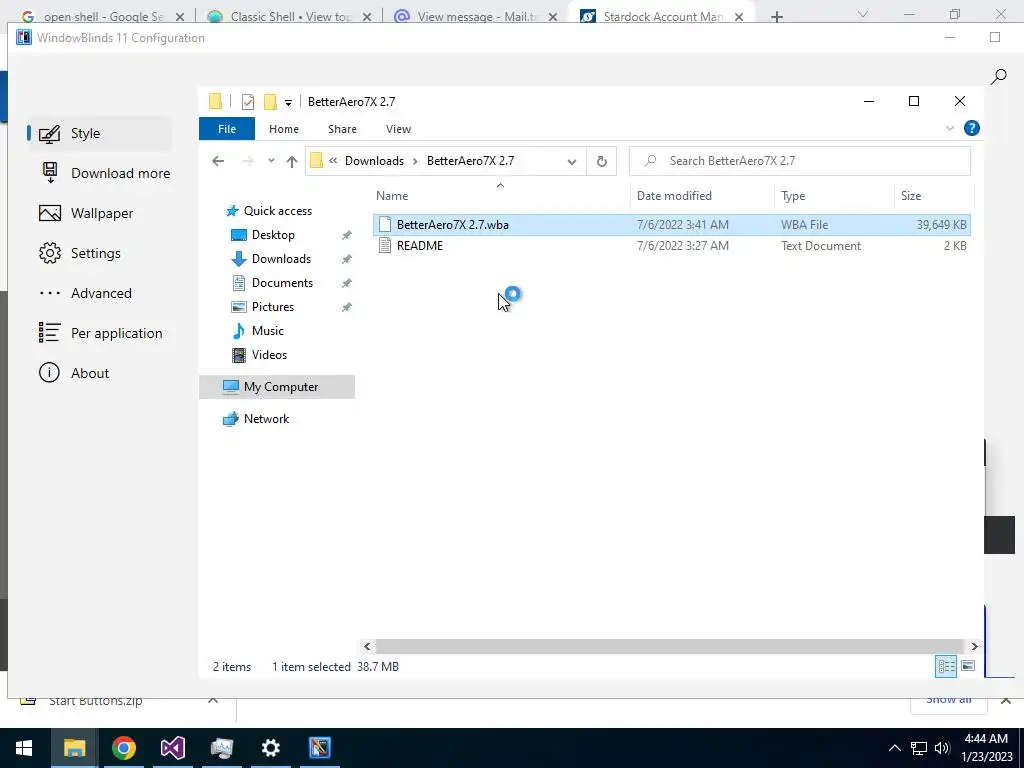1024x768 pixels.
Task: Select My Computer in navigation pane
Action: point(277,387)
